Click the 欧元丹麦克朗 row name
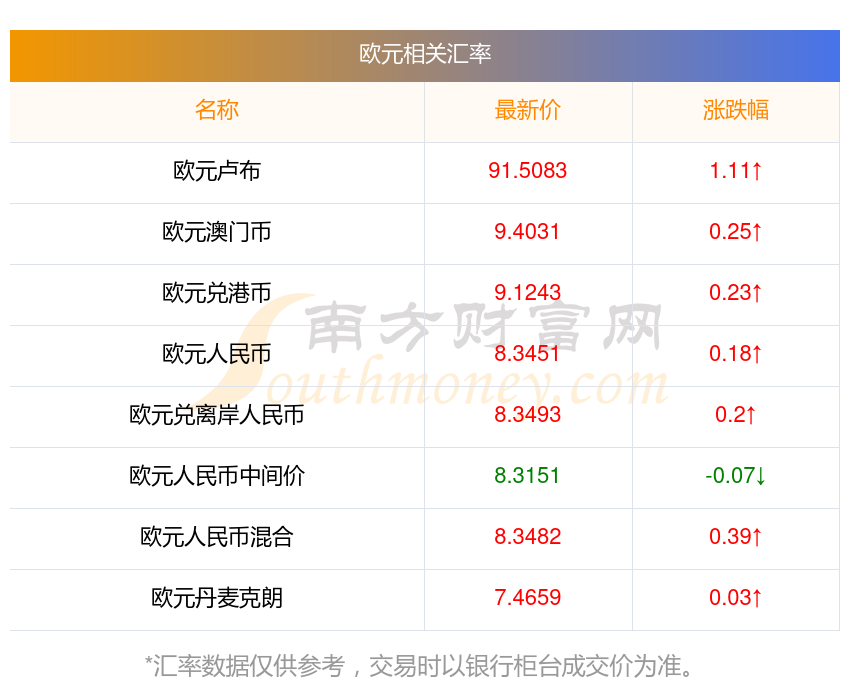 click(217, 598)
